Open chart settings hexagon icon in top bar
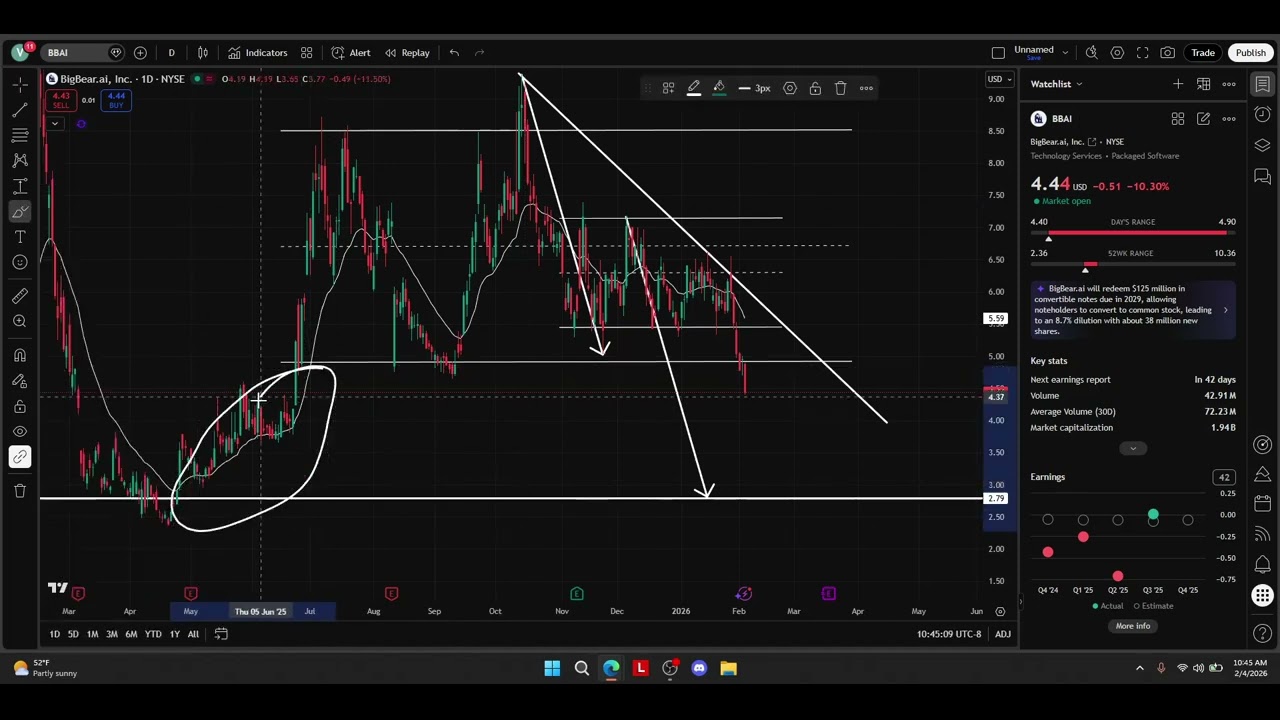Image resolution: width=1280 pixels, height=720 pixels. pyautogui.click(x=1117, y=53)
